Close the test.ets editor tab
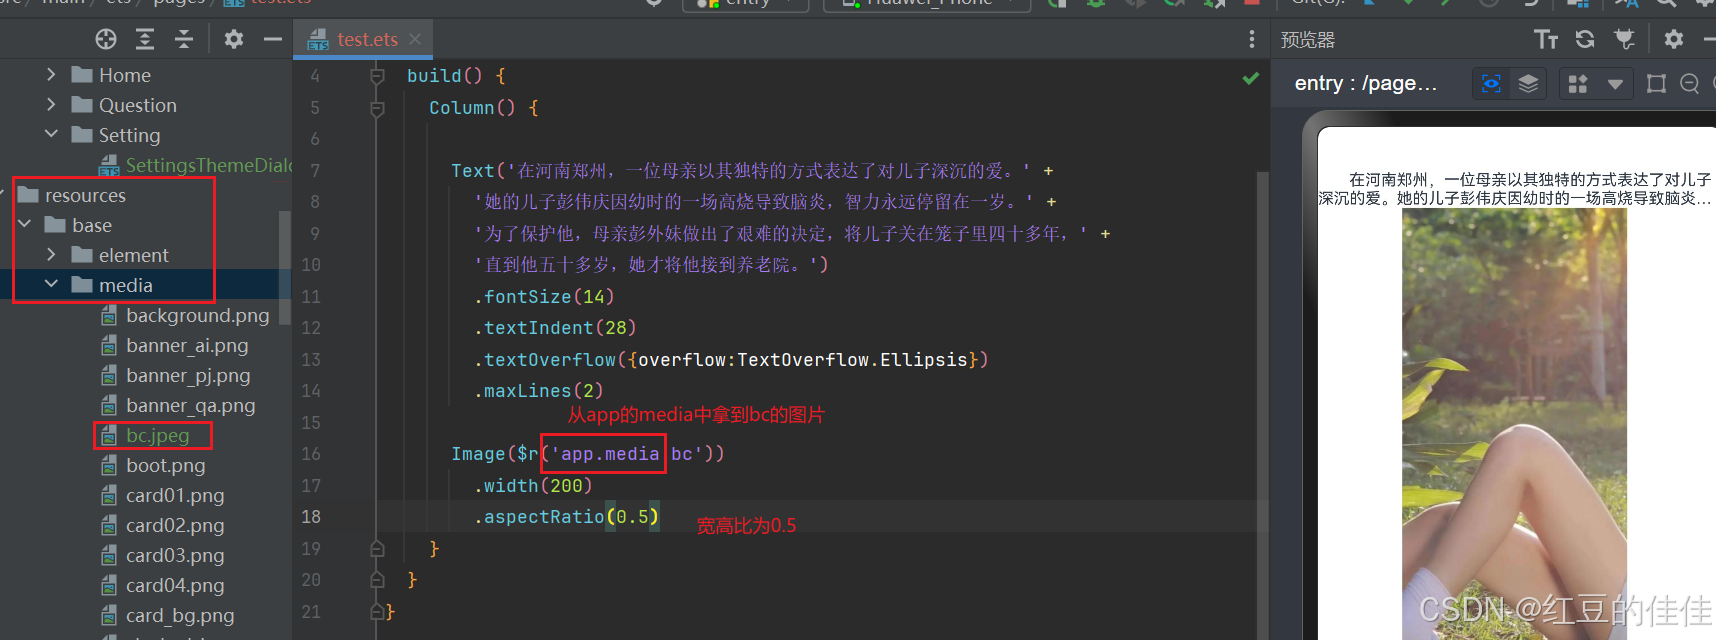 click(x=415, y=39)
